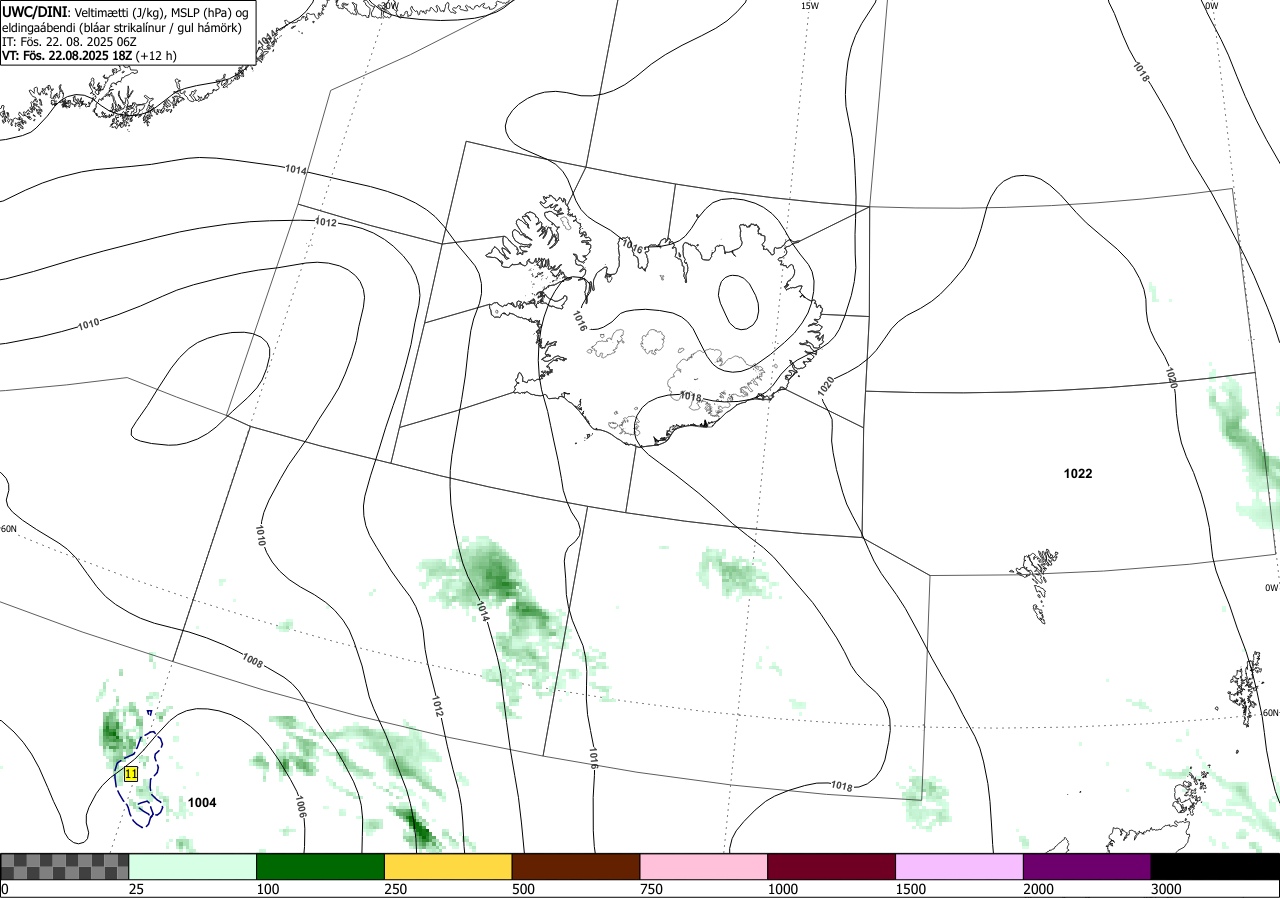Select the gray checkered 0–25 legend swatch
1280x898 pixels.
tap(65, 866)
